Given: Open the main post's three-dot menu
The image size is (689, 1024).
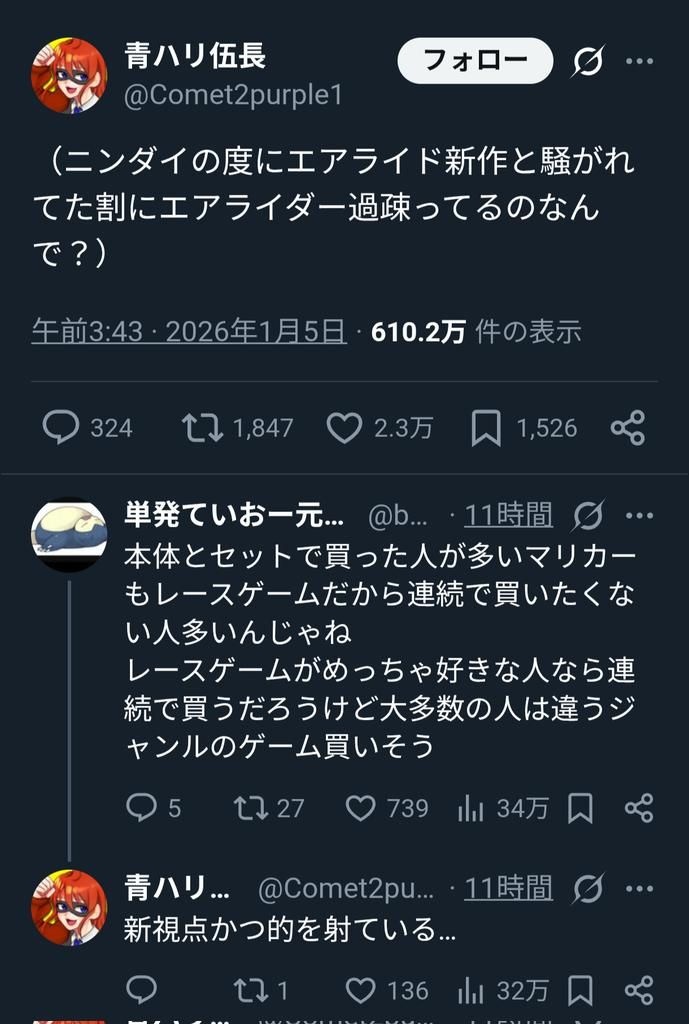Looking at the screenshot, I should [639, 61].
